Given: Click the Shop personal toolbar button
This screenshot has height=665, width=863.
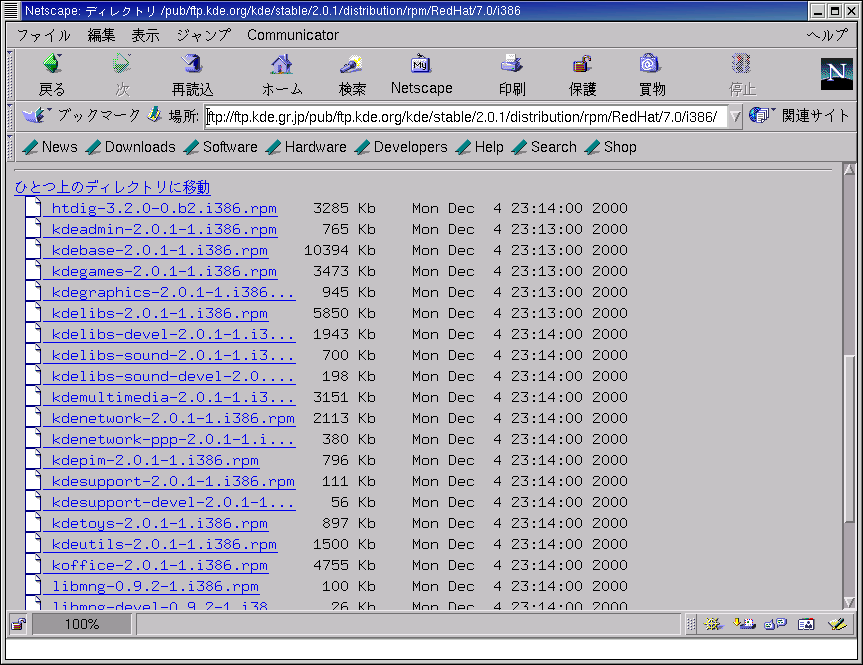Looking at the screenshot, I should click(611, 147).
